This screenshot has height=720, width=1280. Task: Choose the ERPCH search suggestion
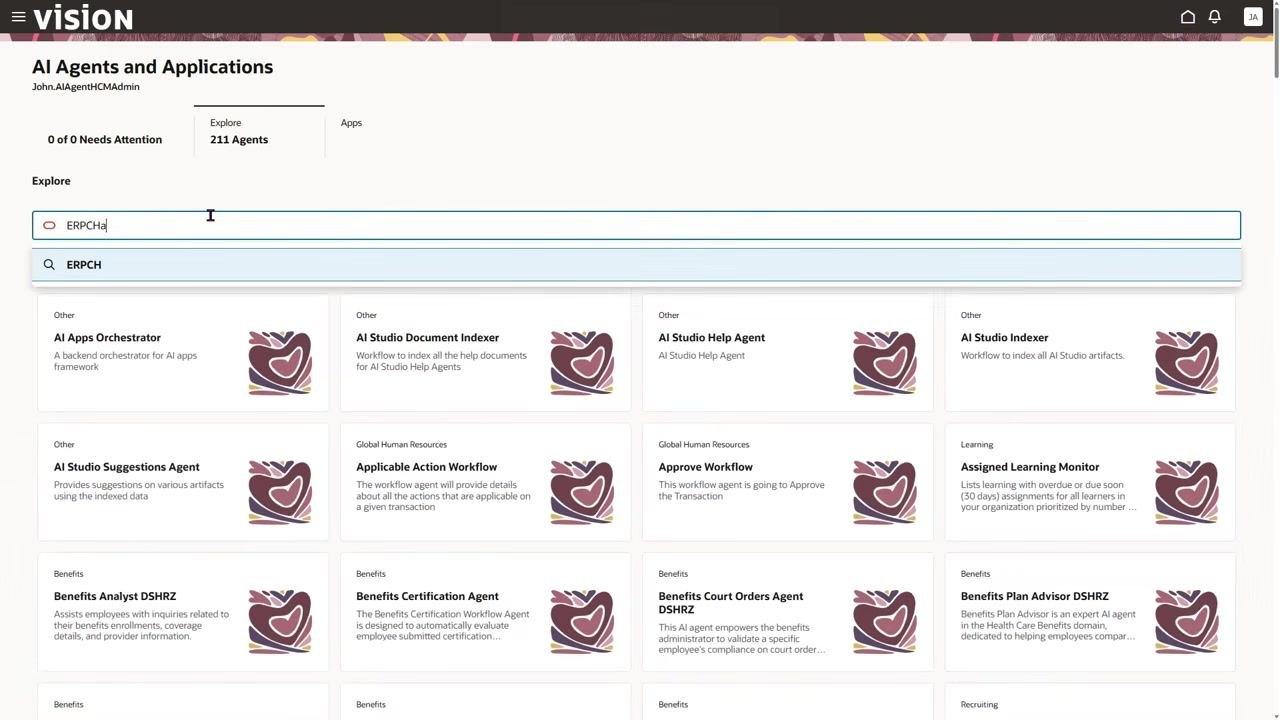pos(636,265)
